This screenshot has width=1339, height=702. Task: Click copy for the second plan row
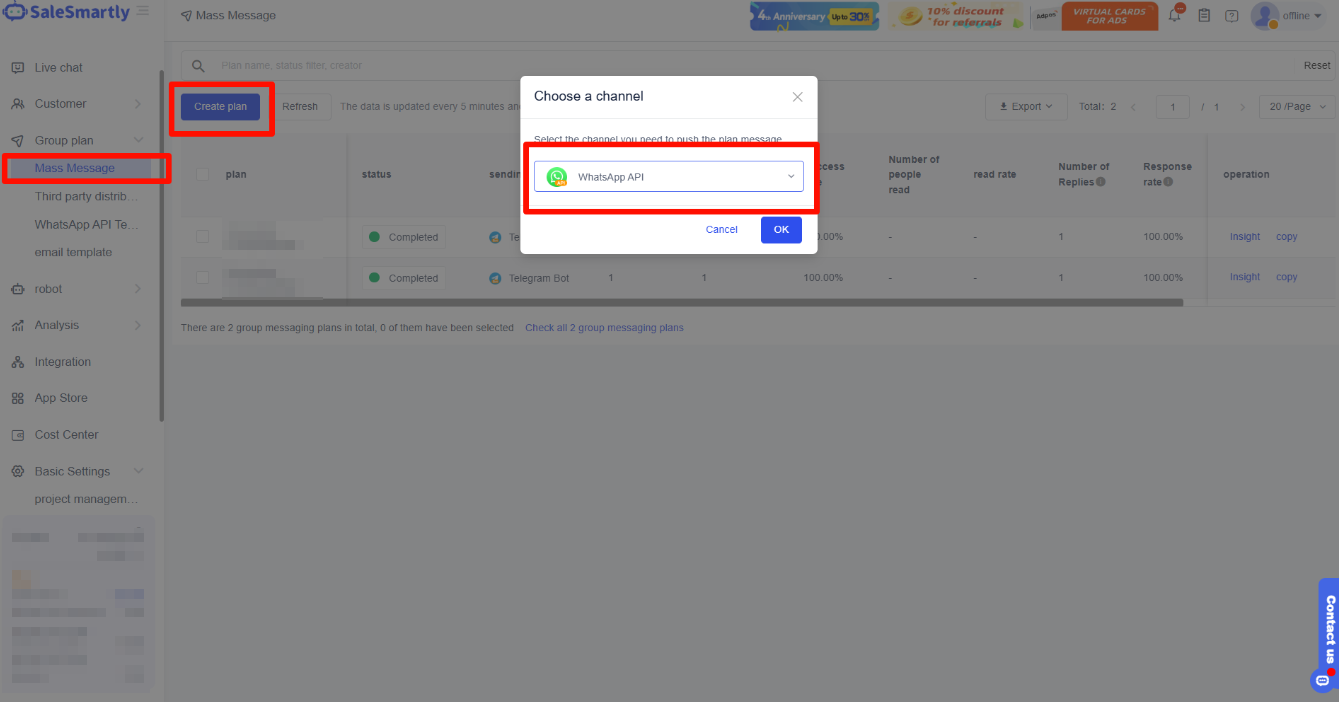pyautogui.click(x=1287, y=277)
